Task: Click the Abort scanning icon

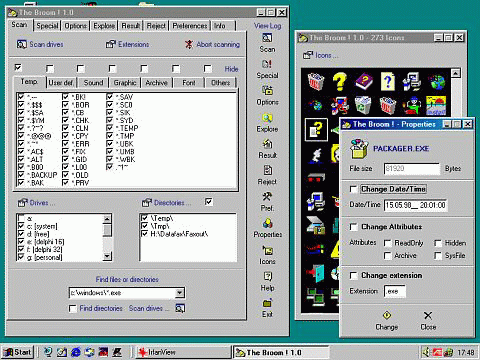Action: point(189,44)
